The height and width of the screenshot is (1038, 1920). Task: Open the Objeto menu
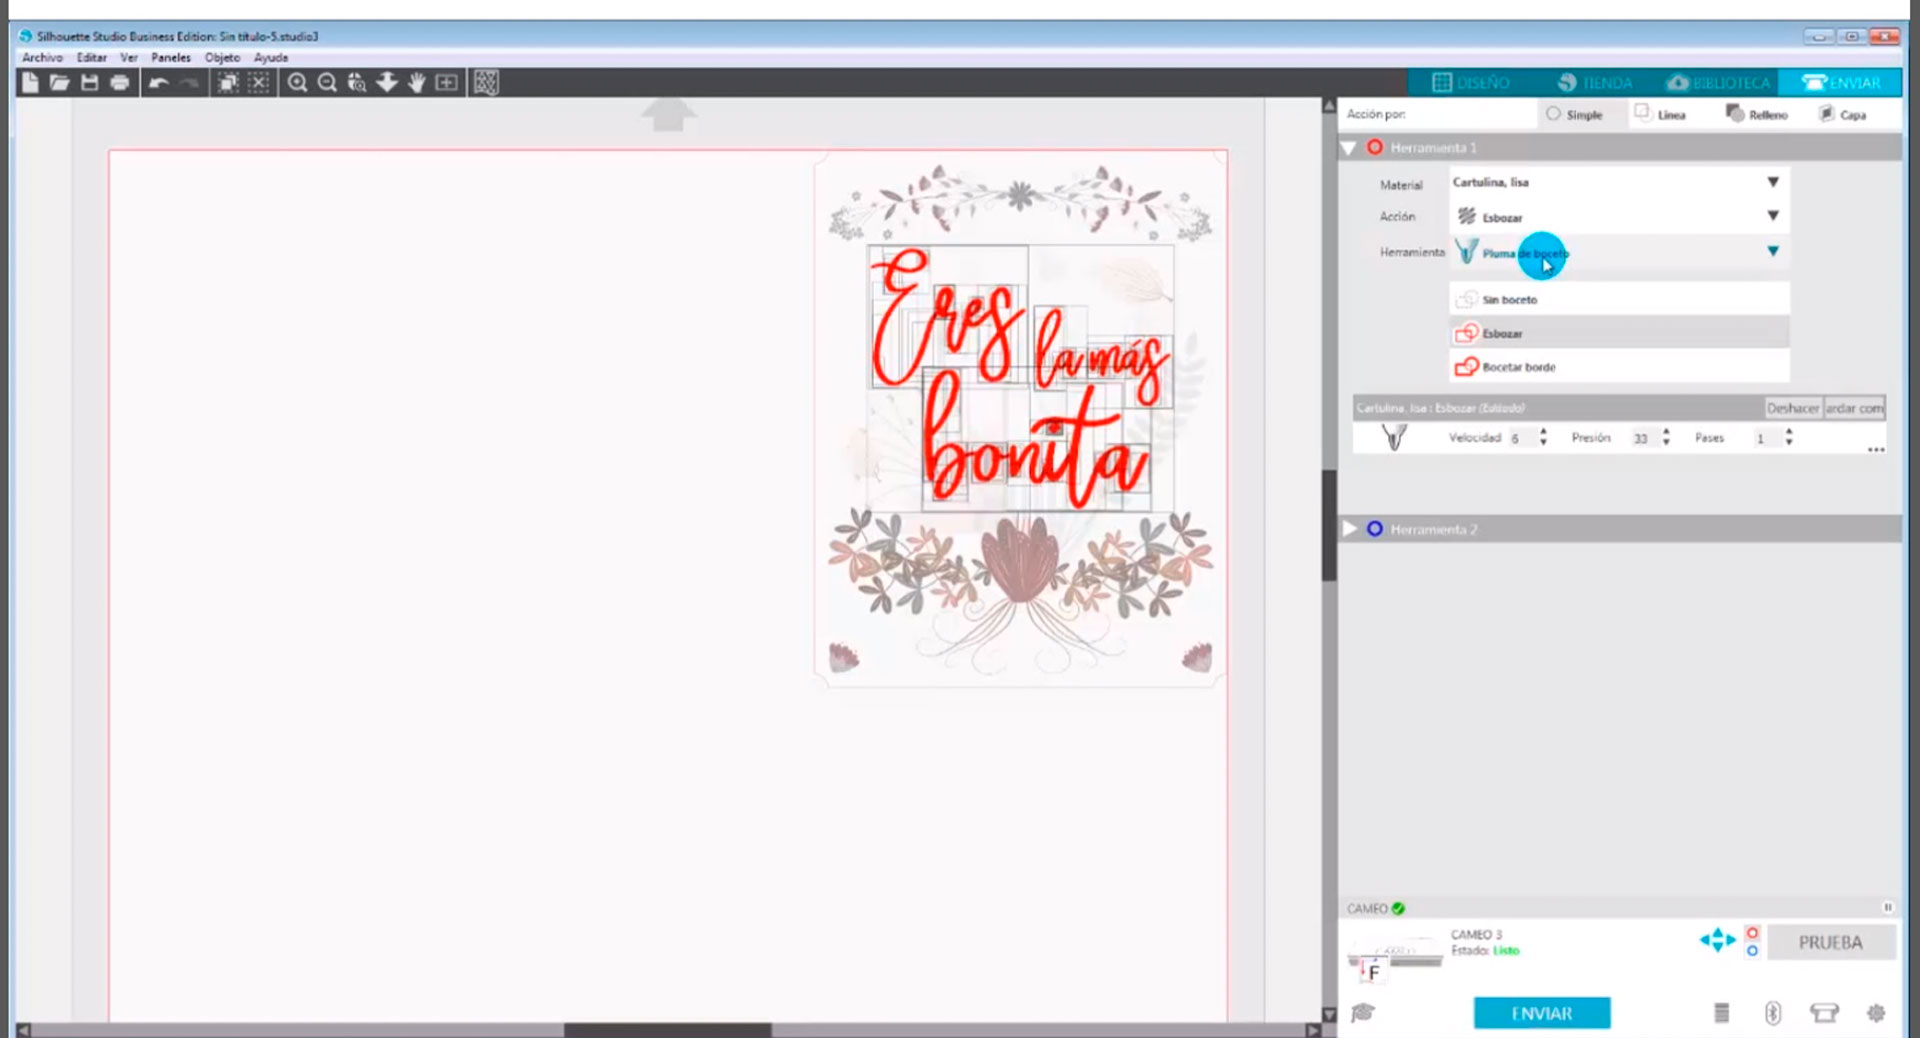point(223,58)
